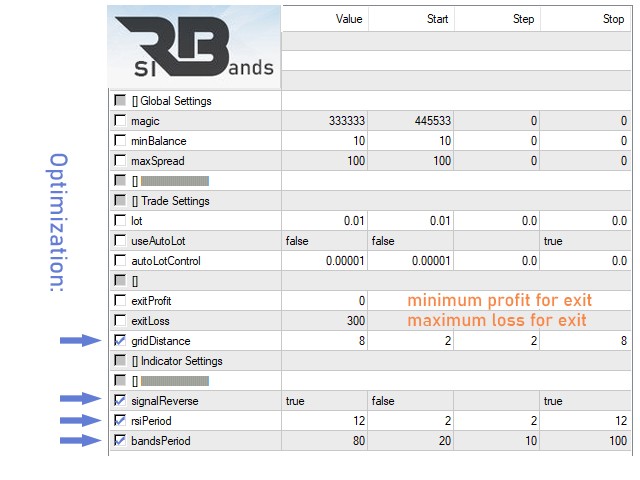Untick the rsiPeriod checkbox
Viewport: 640px width, 480px height.
[x=121, y=421]
